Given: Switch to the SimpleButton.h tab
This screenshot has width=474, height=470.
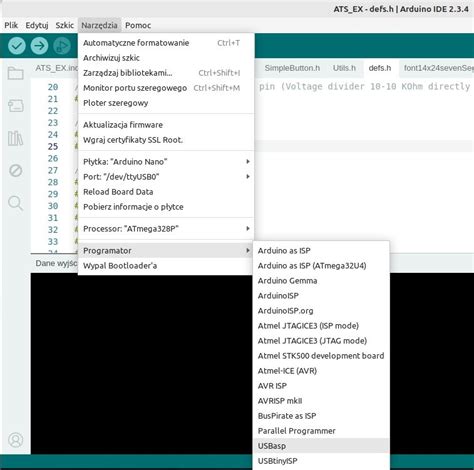Looking at the screenshot, I should pyautogui.click(x=292, y=68).
